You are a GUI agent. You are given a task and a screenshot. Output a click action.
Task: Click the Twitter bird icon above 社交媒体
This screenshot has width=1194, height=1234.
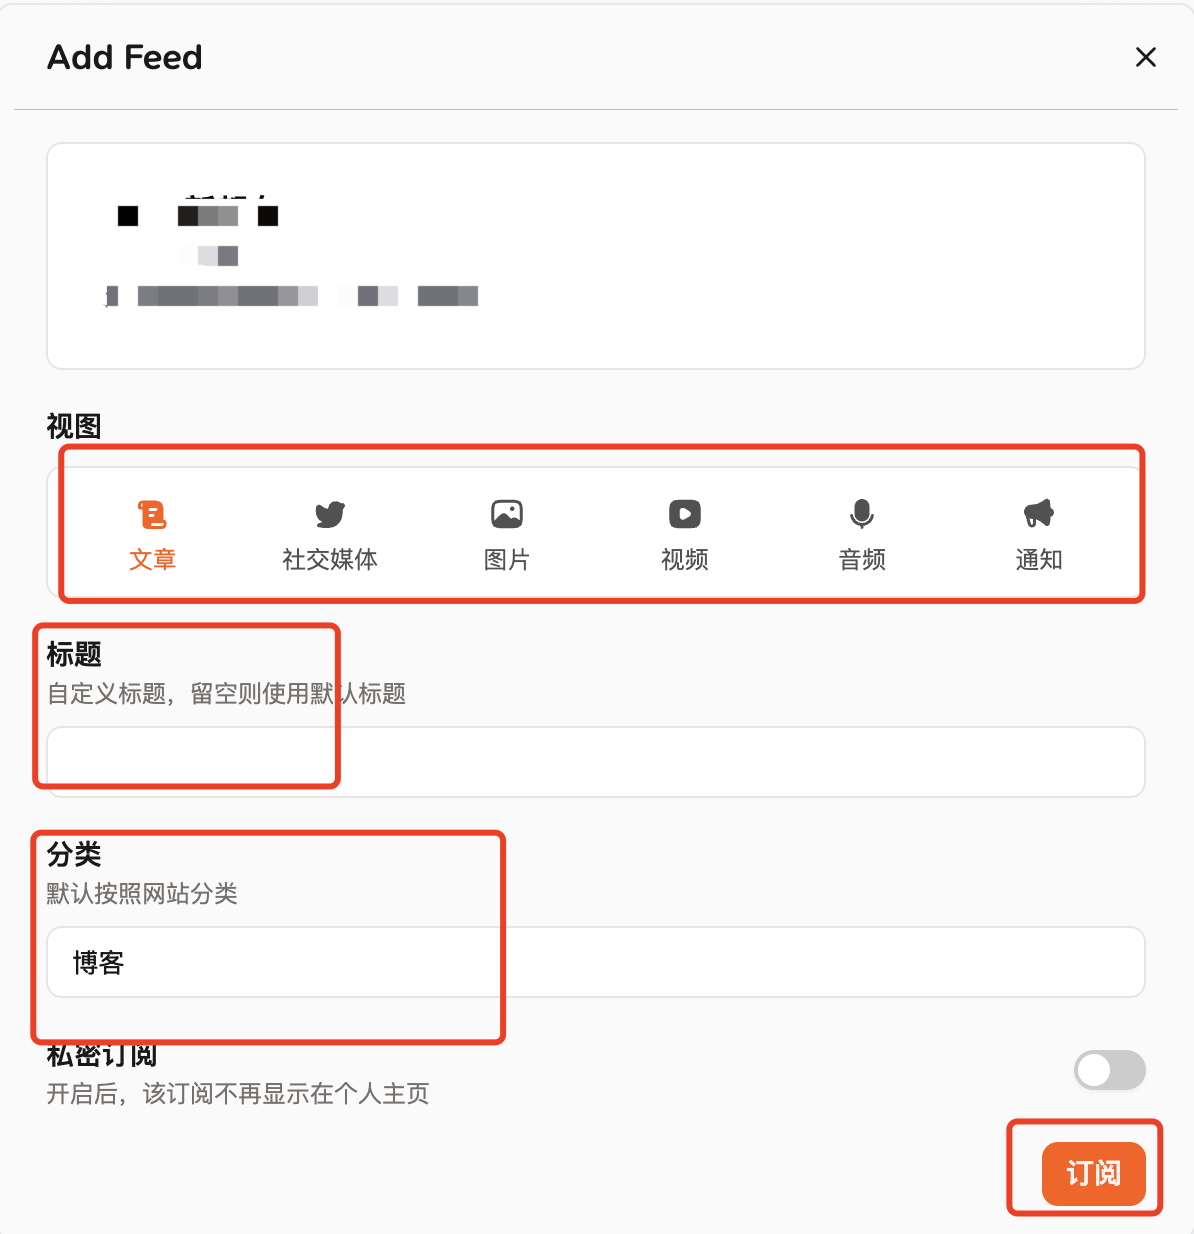click(329, 512)
